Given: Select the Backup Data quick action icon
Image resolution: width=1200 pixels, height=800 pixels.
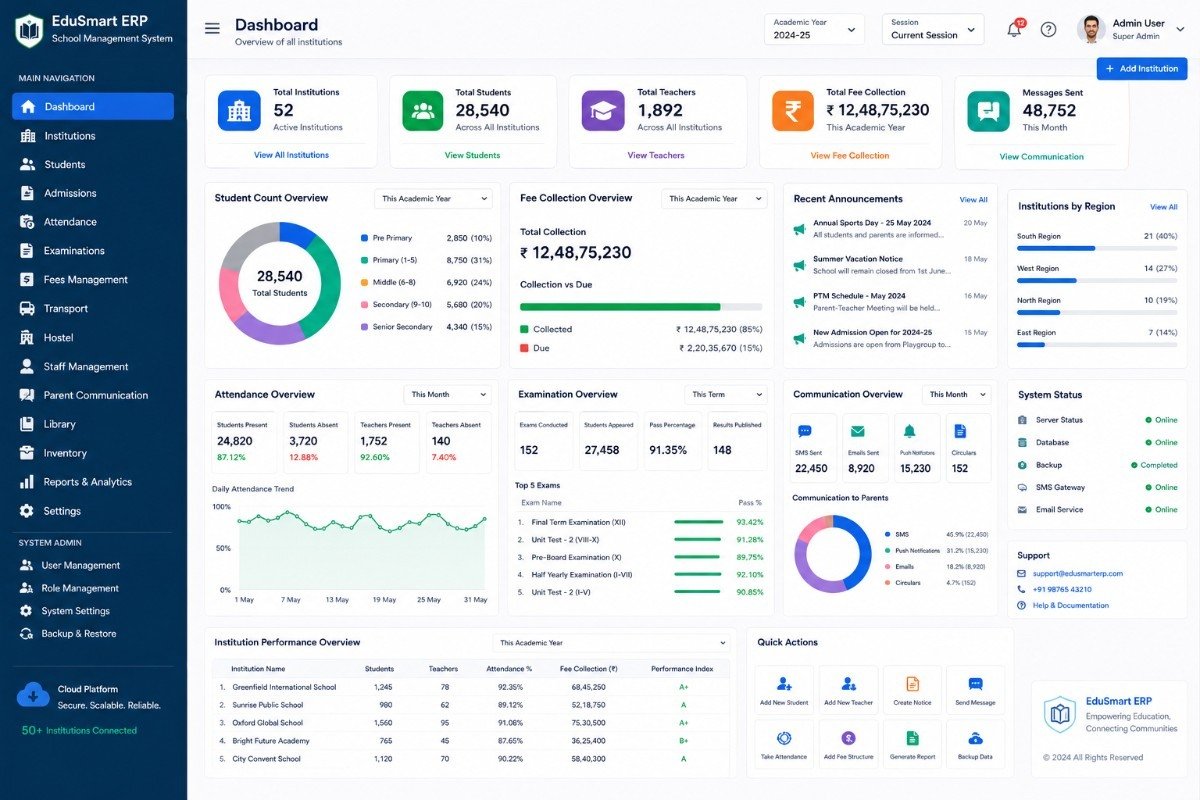Looking at the screenshot, I should coord(975,738).
